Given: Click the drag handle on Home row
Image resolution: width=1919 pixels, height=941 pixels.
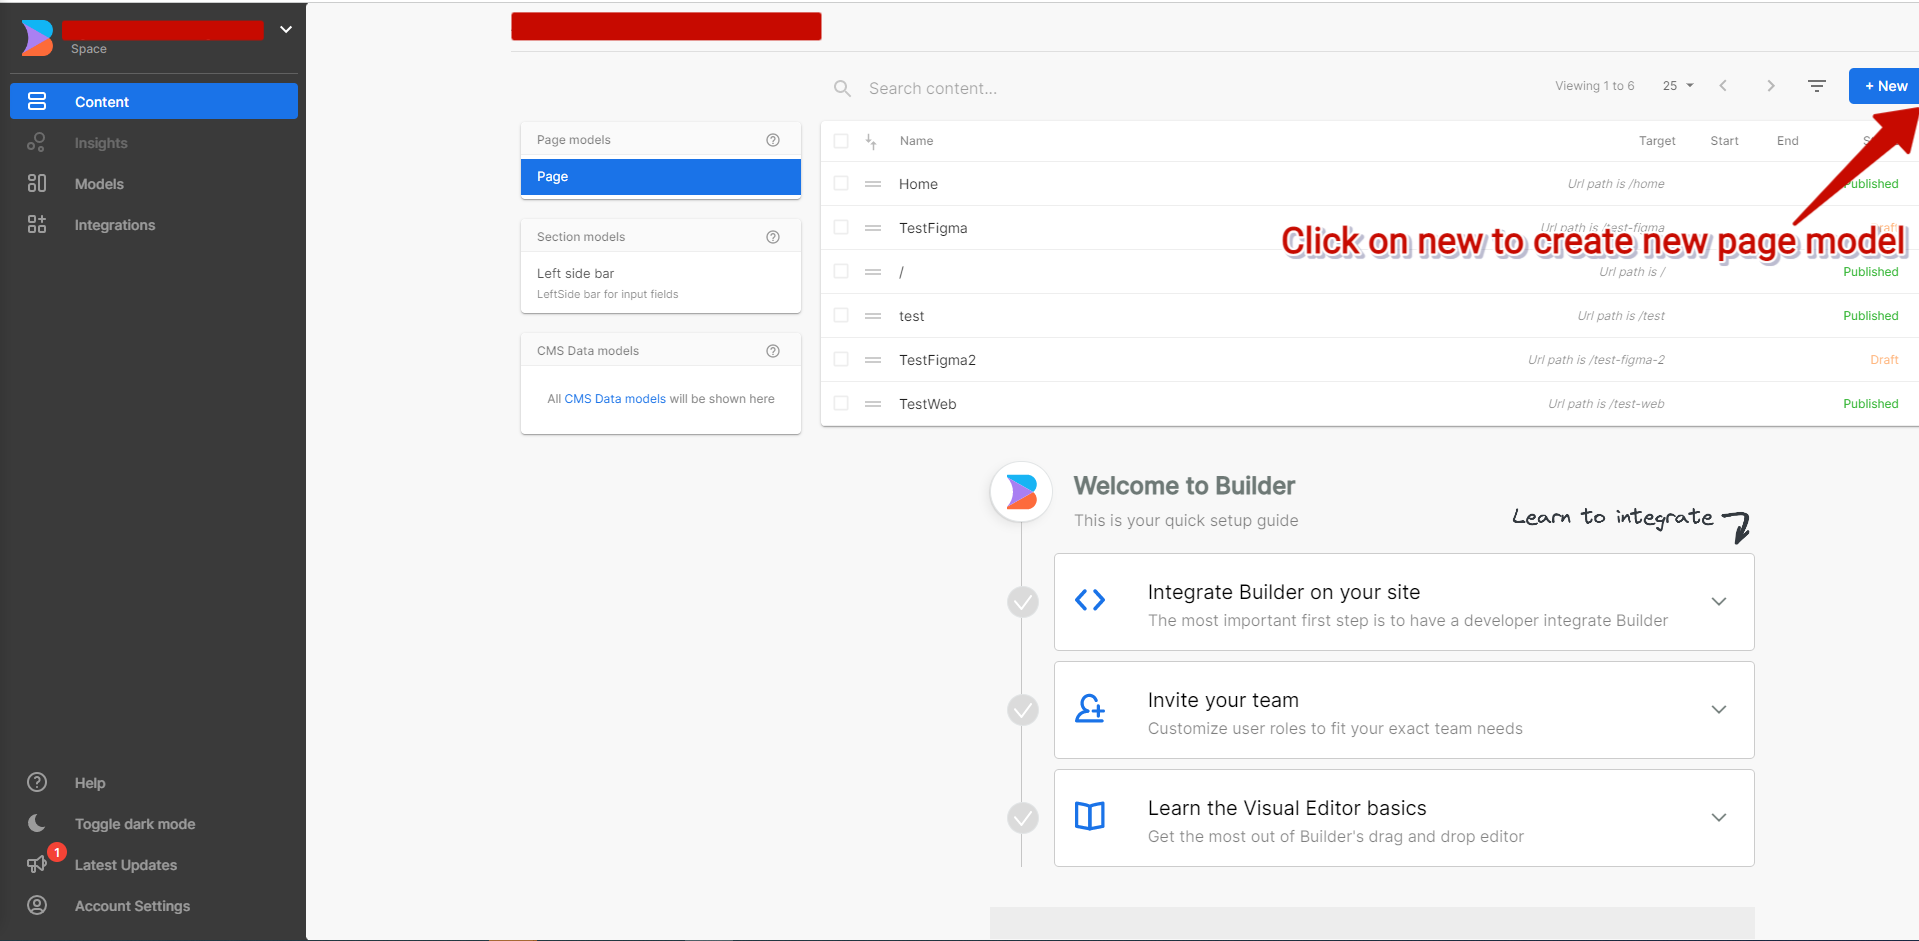Looking at the screenshot, I should point(873,184).
